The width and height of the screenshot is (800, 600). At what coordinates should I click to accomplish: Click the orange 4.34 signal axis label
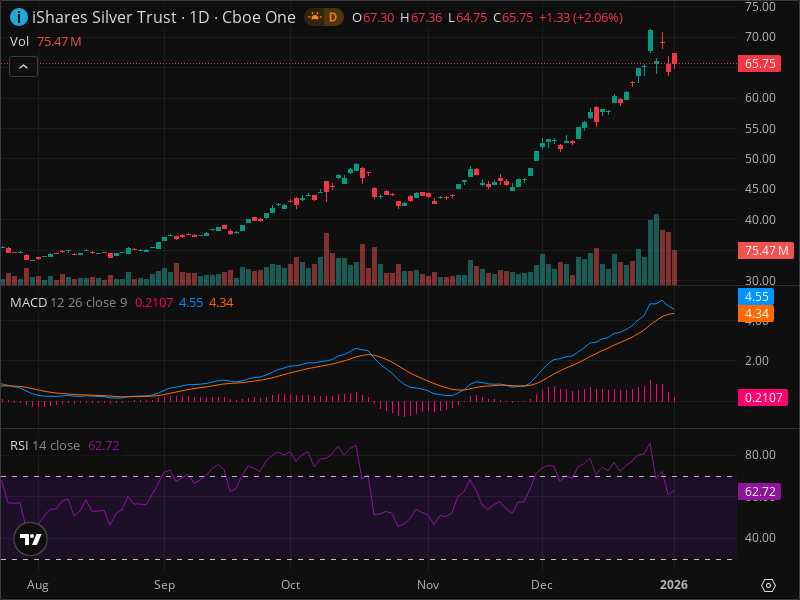[756, 313]
